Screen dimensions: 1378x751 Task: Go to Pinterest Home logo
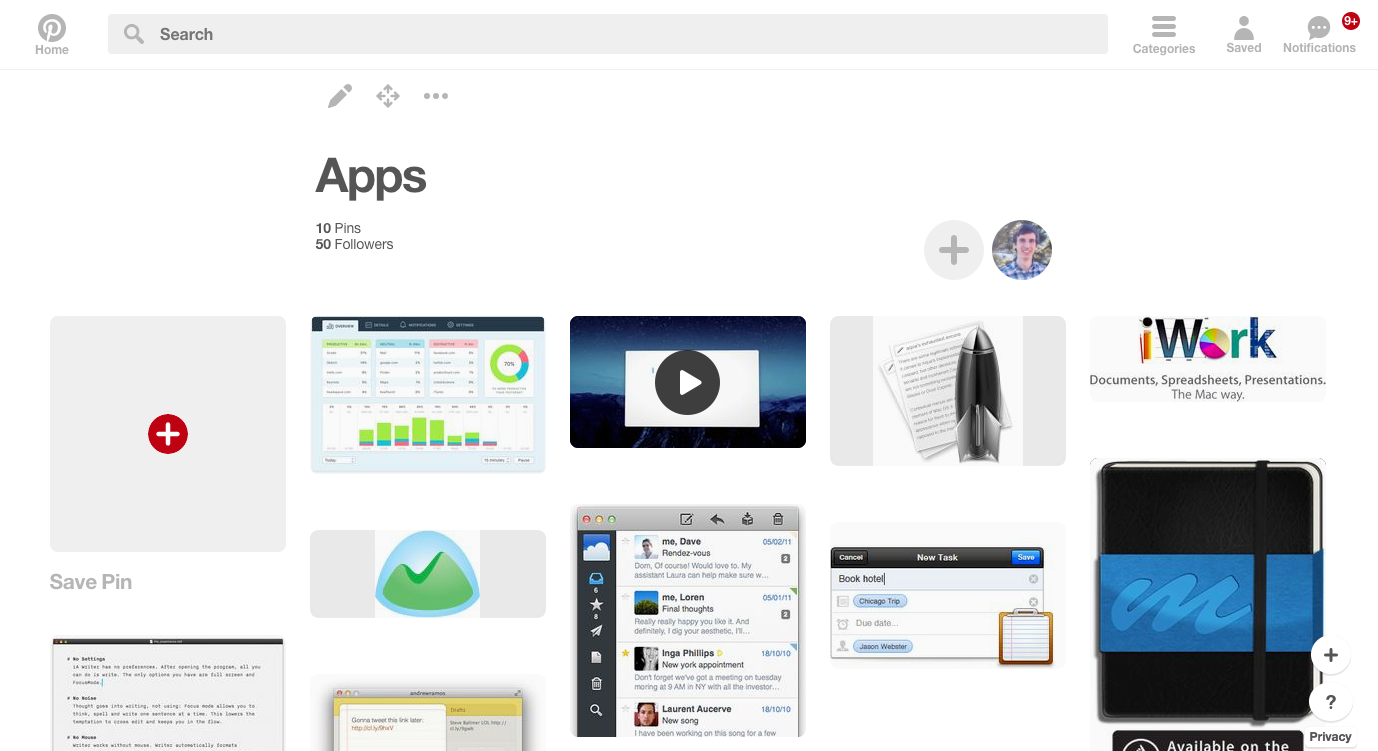click(52, 34)
